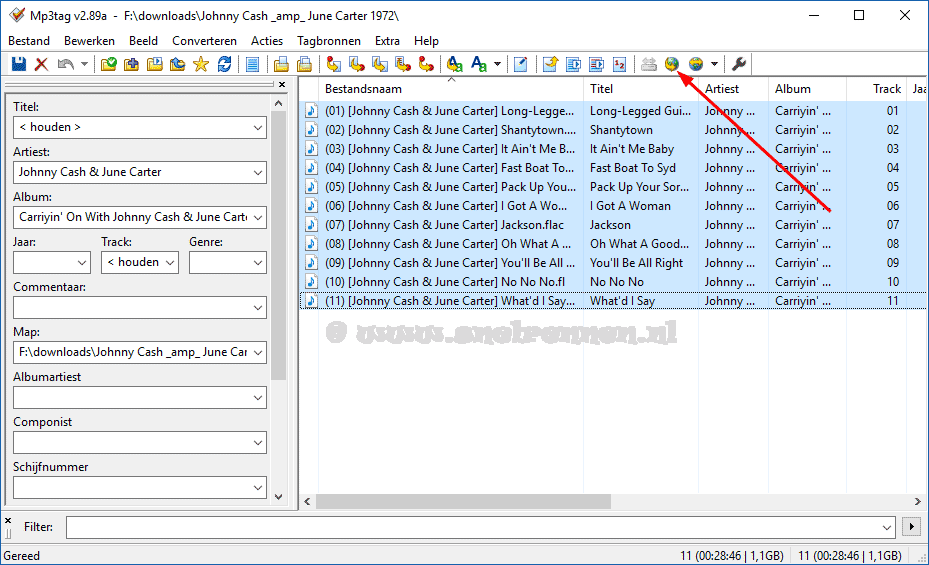929x565 pixels.
Task: Click the Options wrench icon
Action: [739, 64]
